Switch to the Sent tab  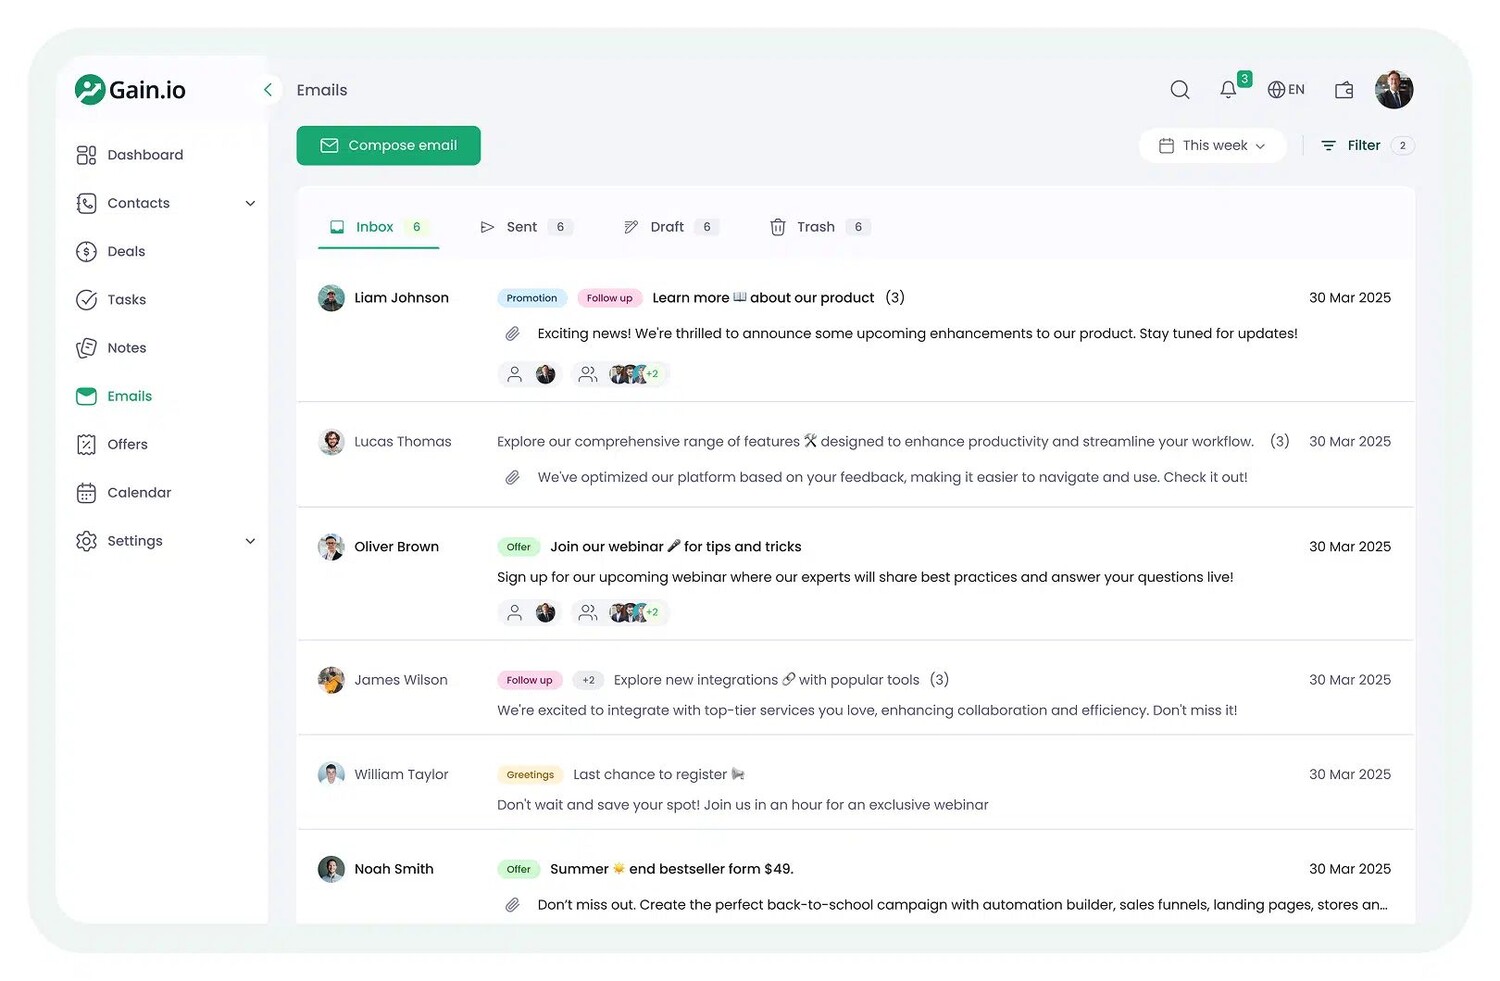point(521,227)
